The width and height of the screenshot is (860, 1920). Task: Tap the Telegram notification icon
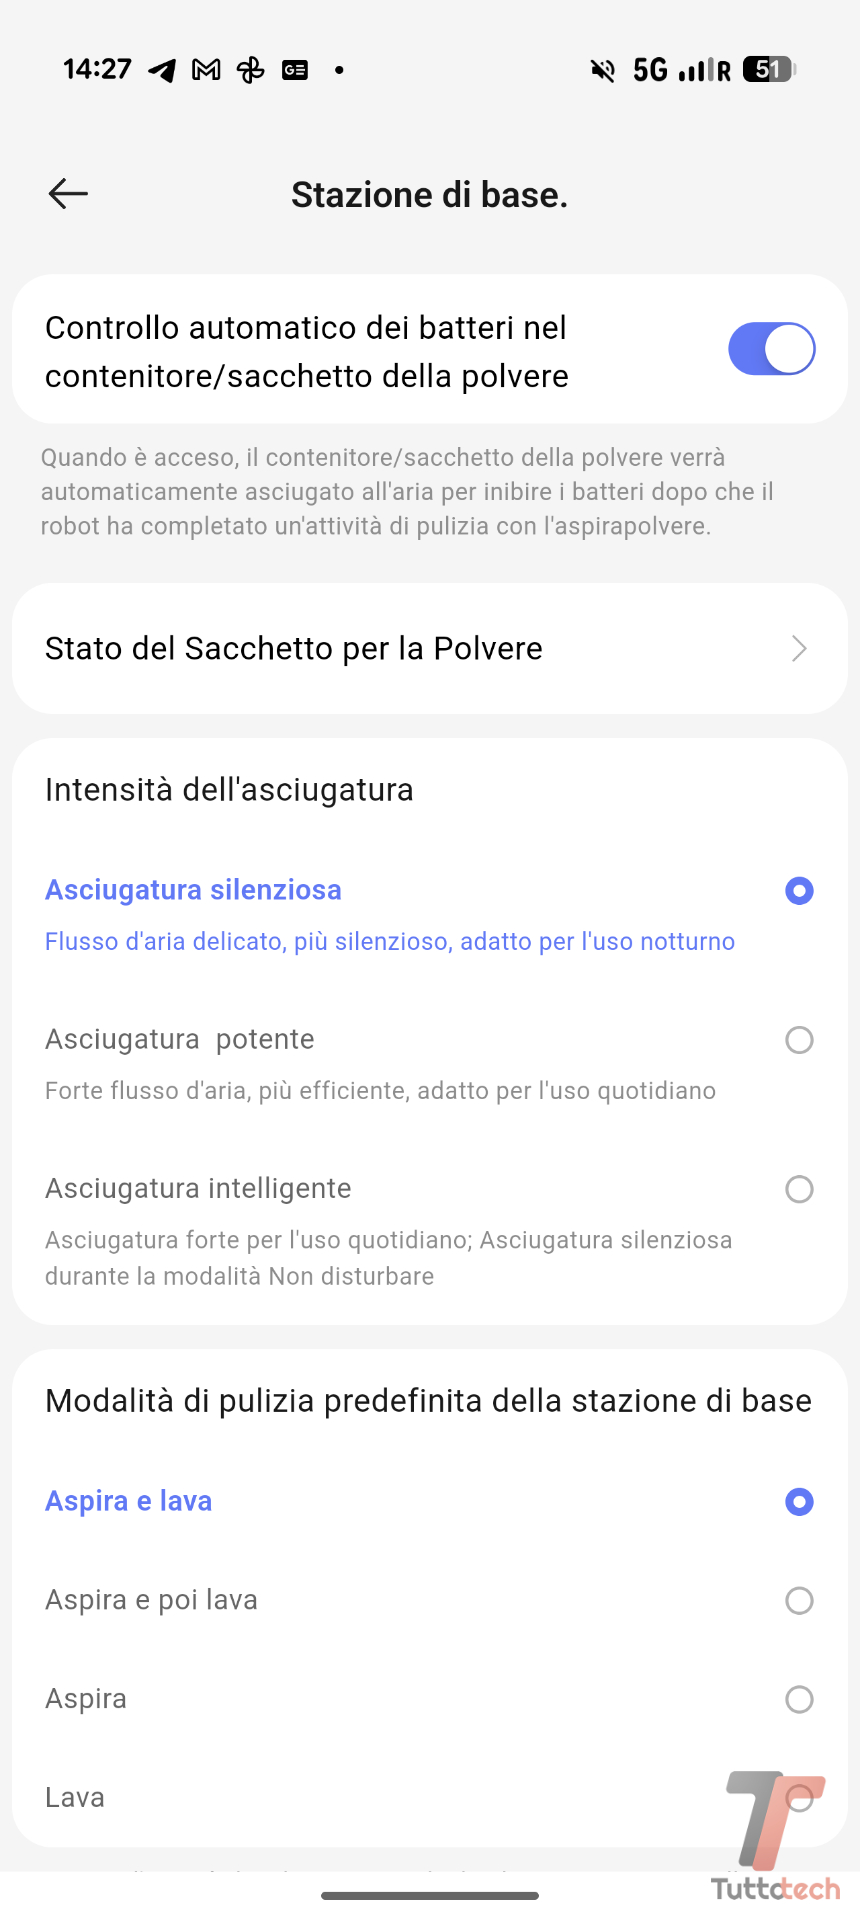[x=162, y=70]
